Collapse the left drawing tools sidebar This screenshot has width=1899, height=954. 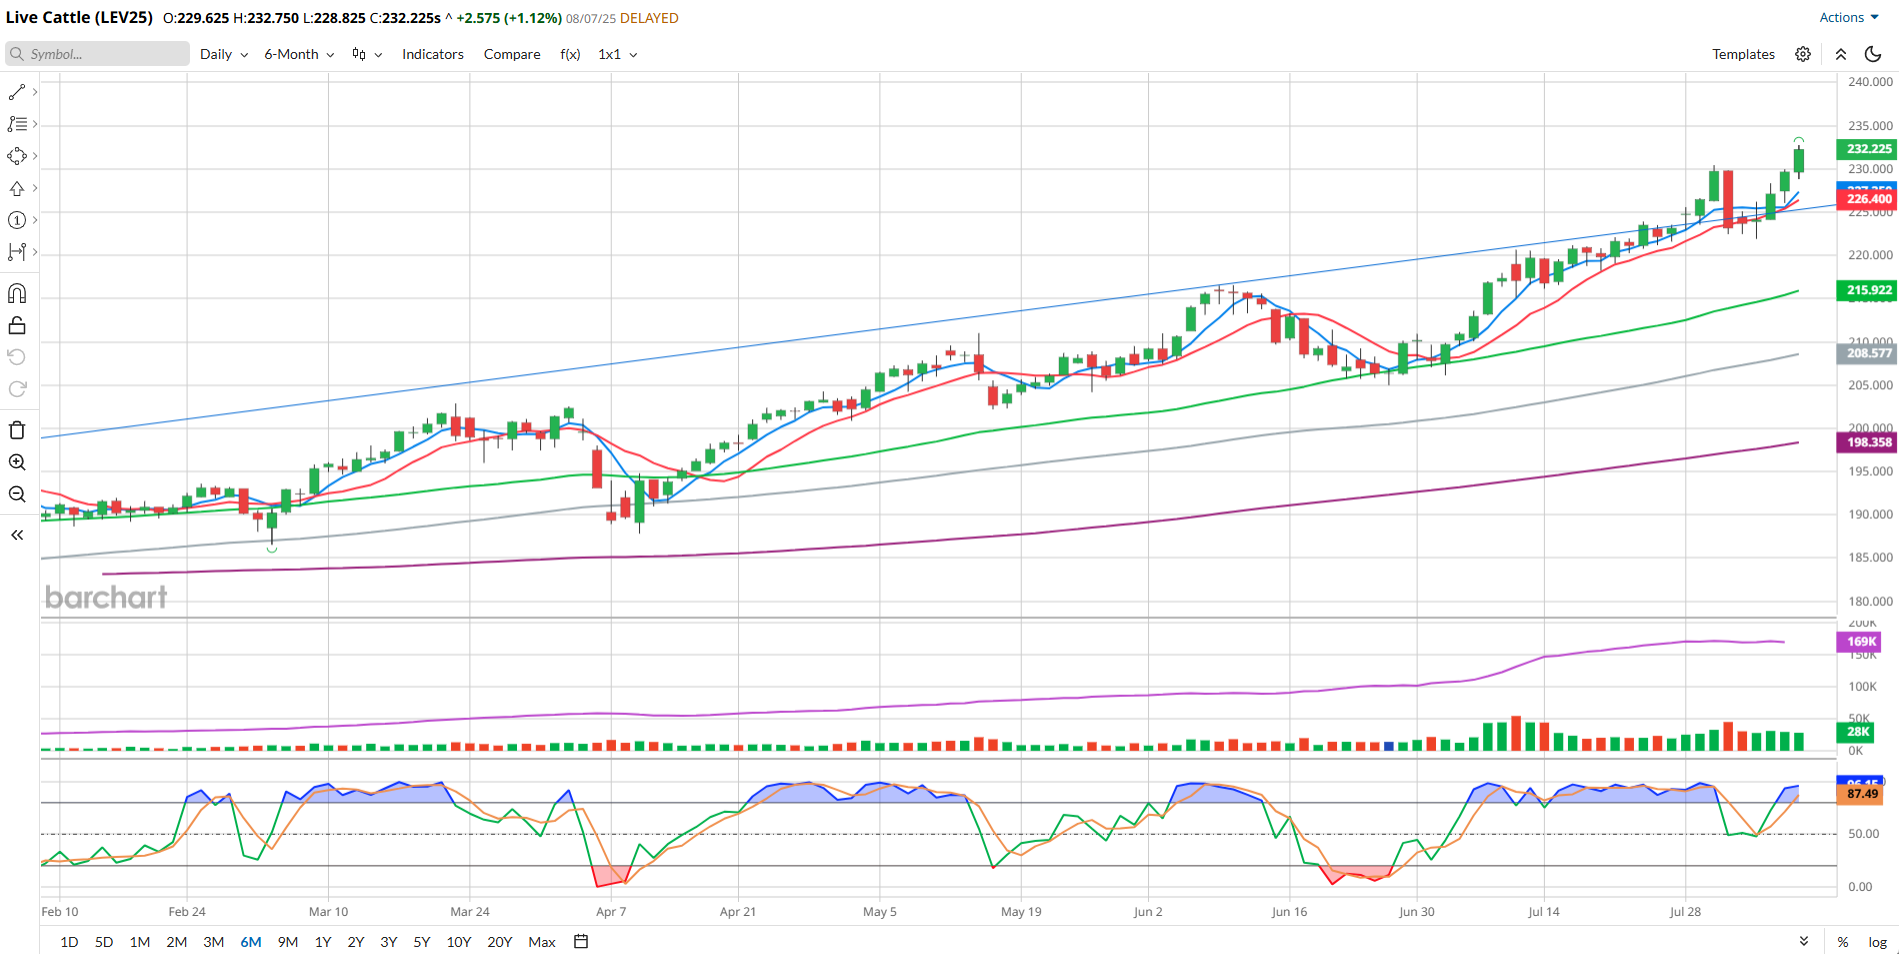[x=17, y=535]
